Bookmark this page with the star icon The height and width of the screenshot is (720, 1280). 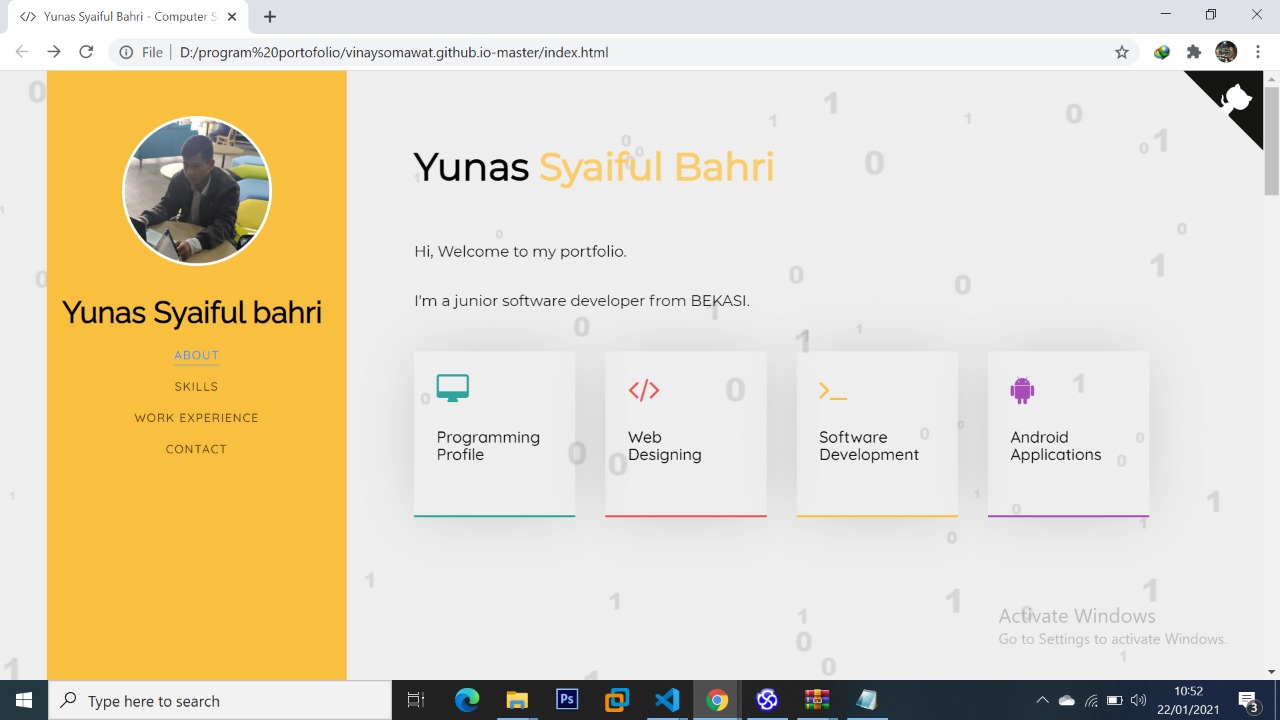point(1122,52)
